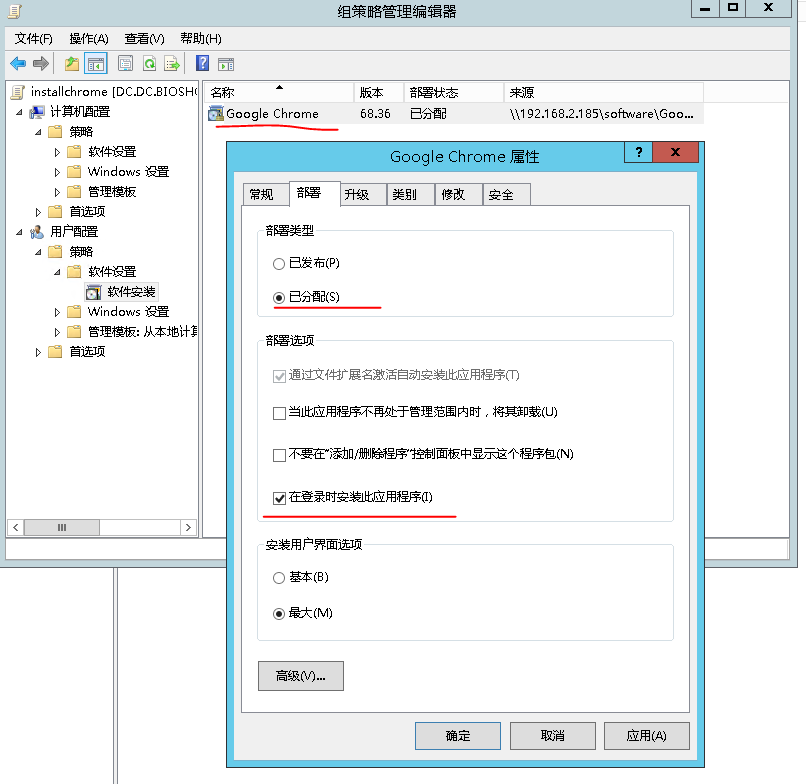Uncheck 在登录时安装此应用程序(I) checkbox
This screenshot has height=784, width=806.
[x=279, y=498]
